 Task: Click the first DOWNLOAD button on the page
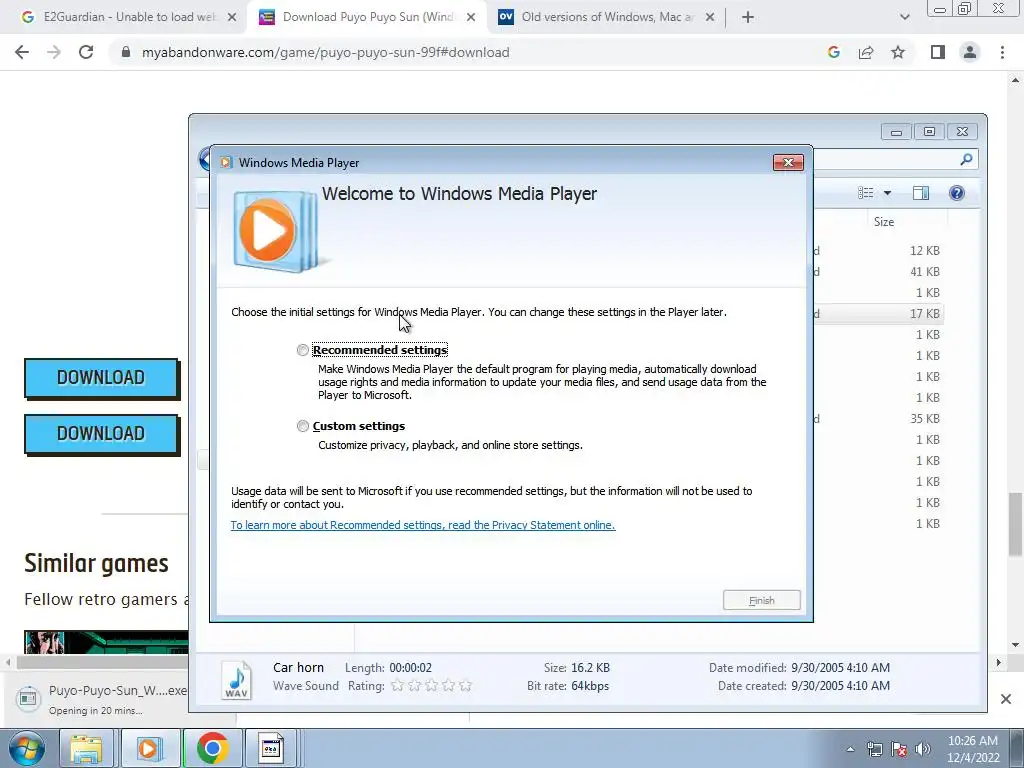(x=101, y=377)
